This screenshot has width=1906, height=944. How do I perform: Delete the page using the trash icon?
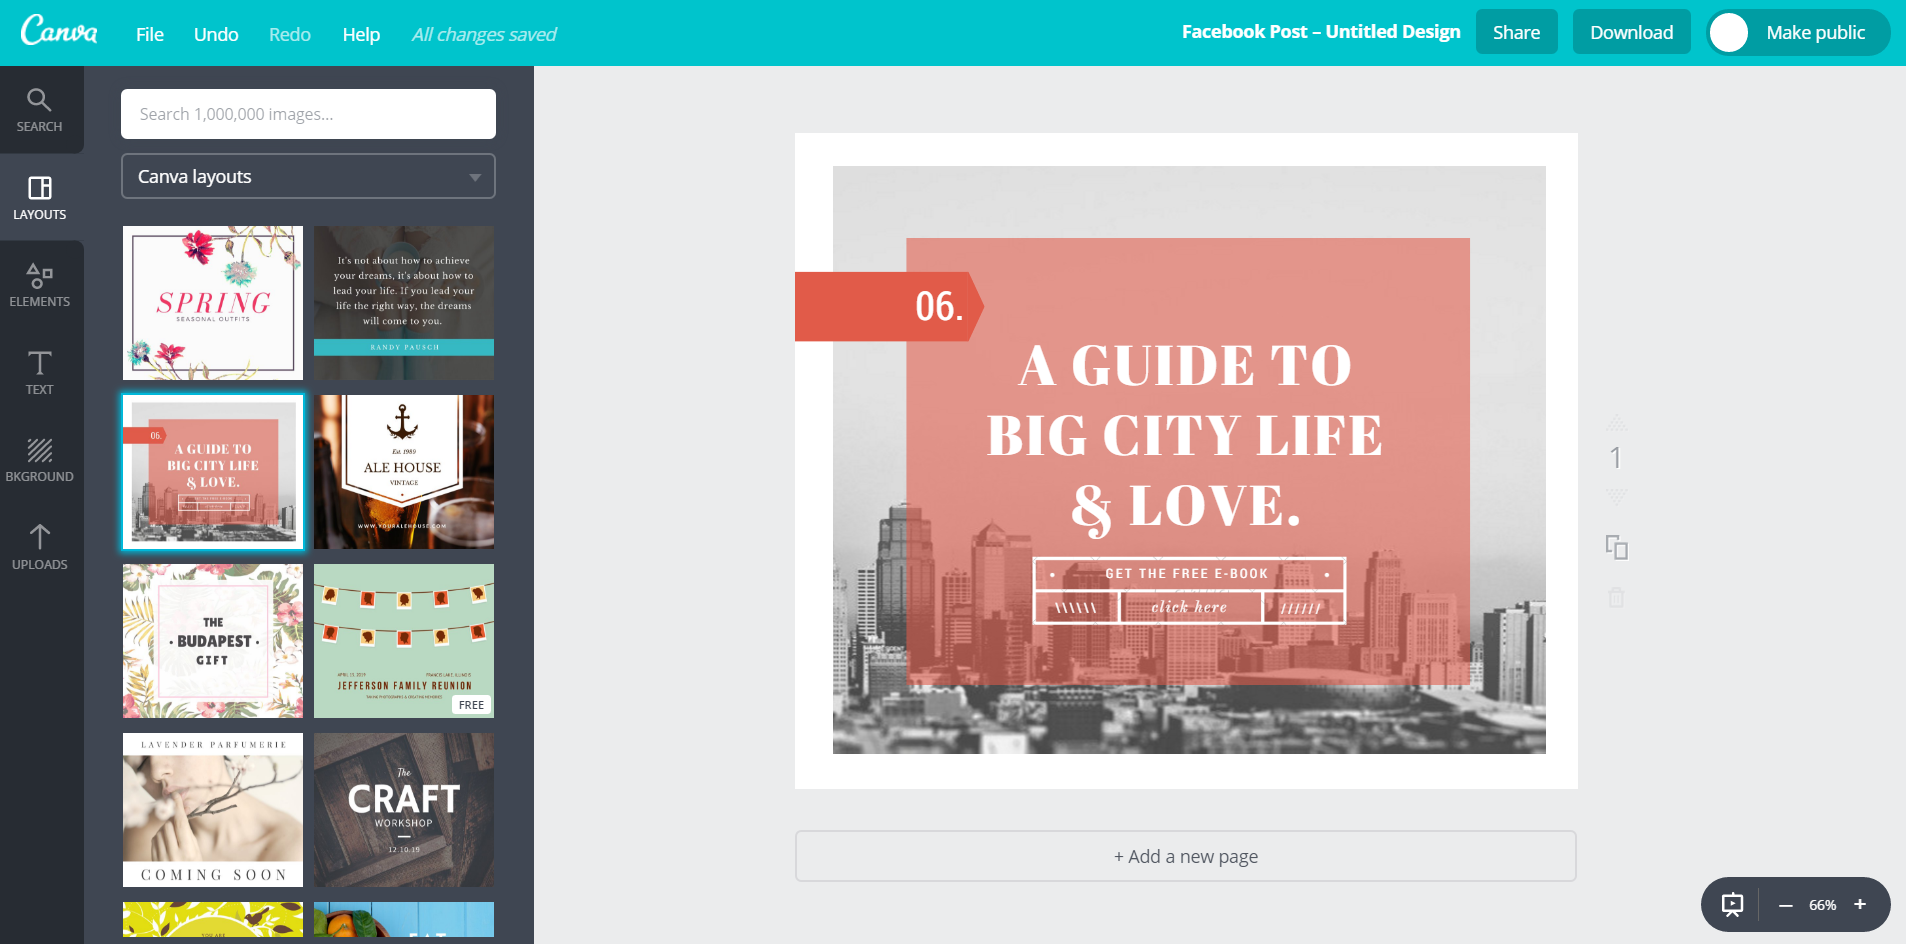pos(1615,597)
